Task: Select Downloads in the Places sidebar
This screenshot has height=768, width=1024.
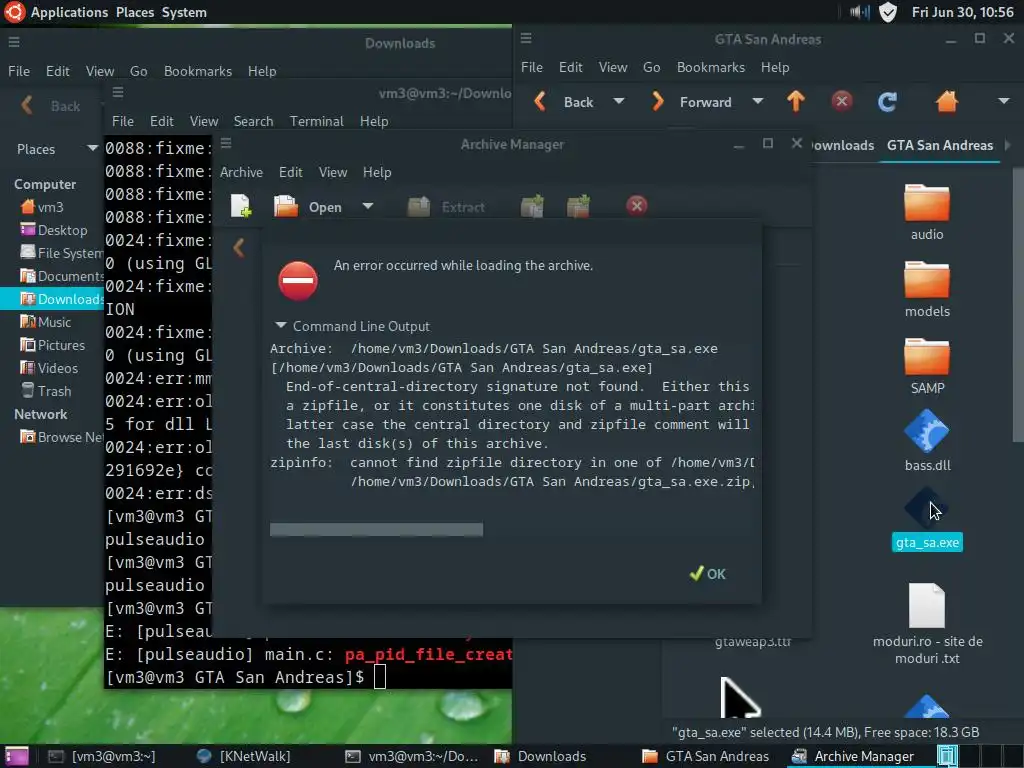Action: (x=52, y=299)
